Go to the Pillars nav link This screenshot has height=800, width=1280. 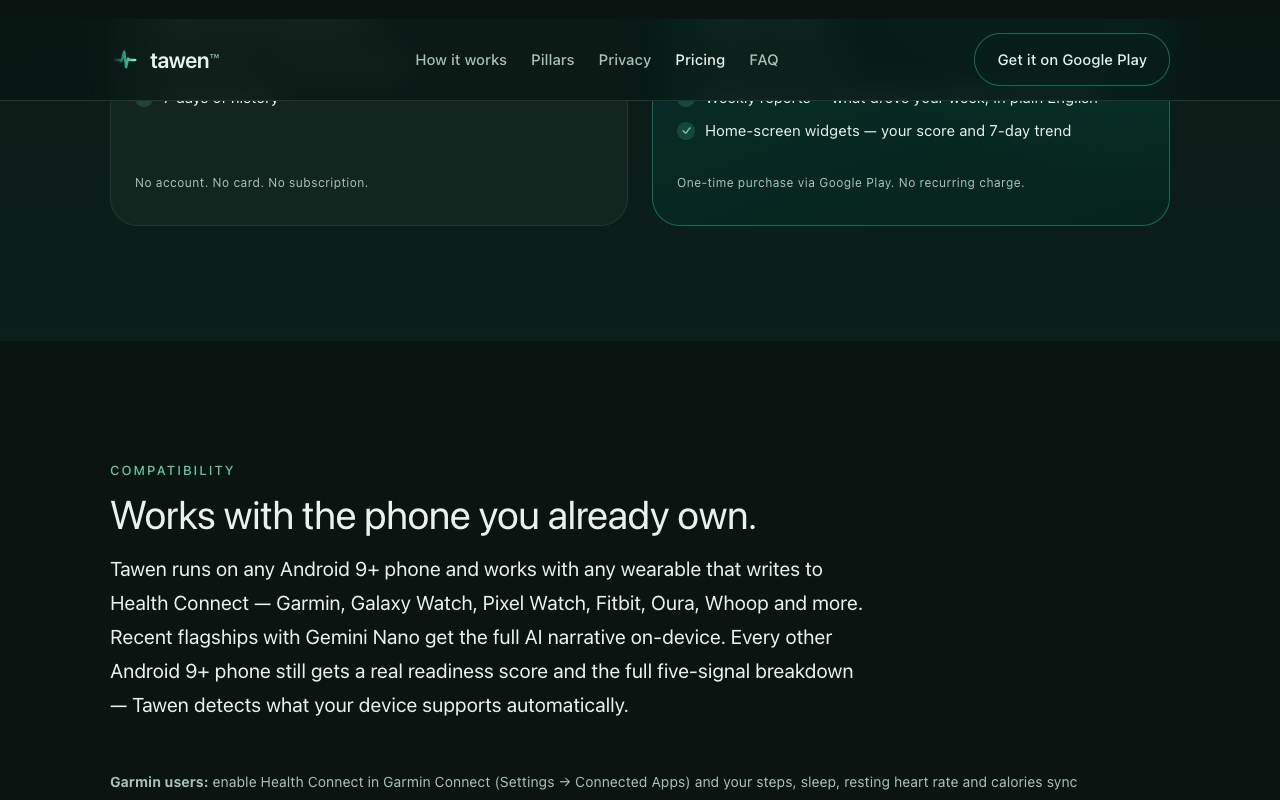(552, 60)
